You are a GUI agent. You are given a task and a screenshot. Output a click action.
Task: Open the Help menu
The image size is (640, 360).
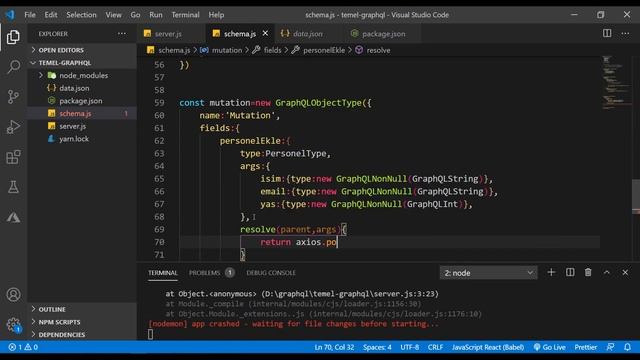pos(216,15)
